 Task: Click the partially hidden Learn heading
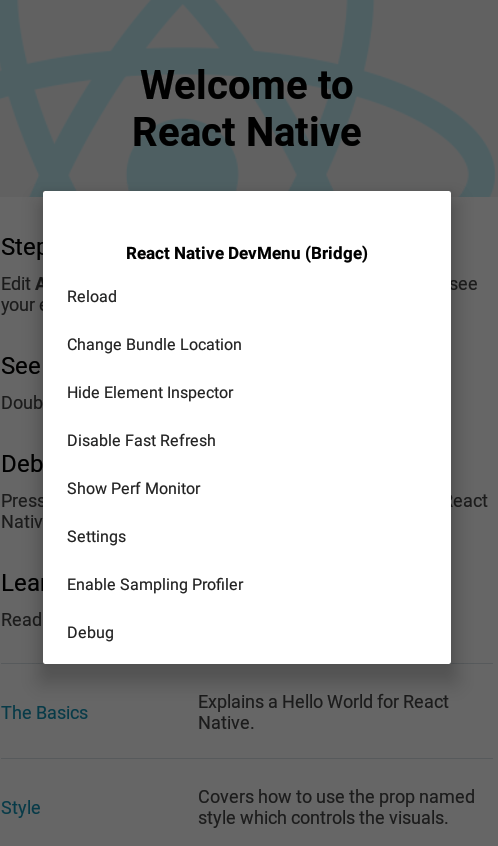point(22,583)
